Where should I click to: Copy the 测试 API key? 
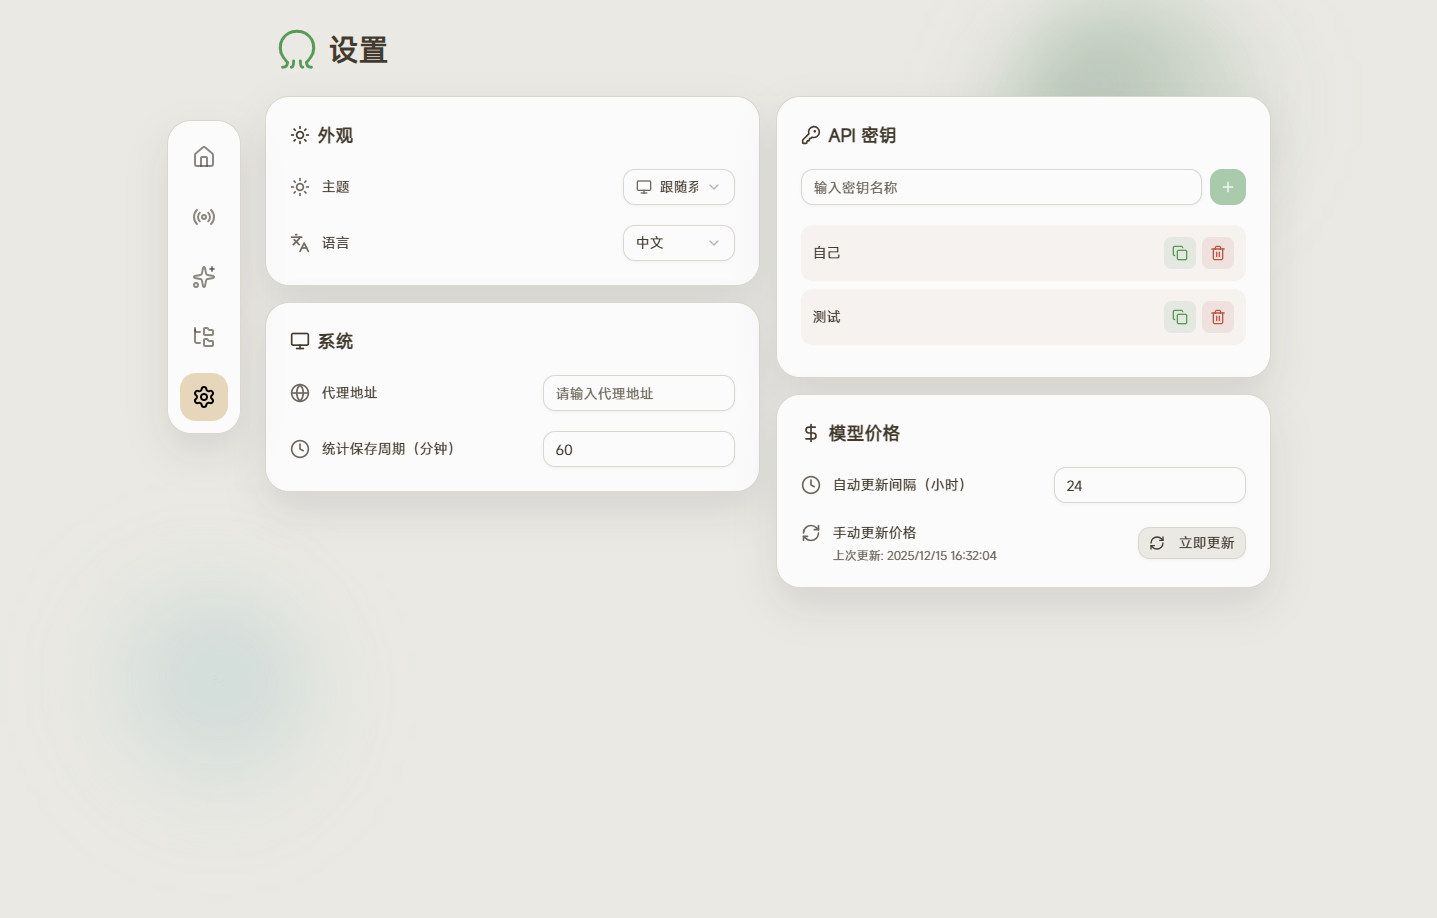pos(1179,317)
